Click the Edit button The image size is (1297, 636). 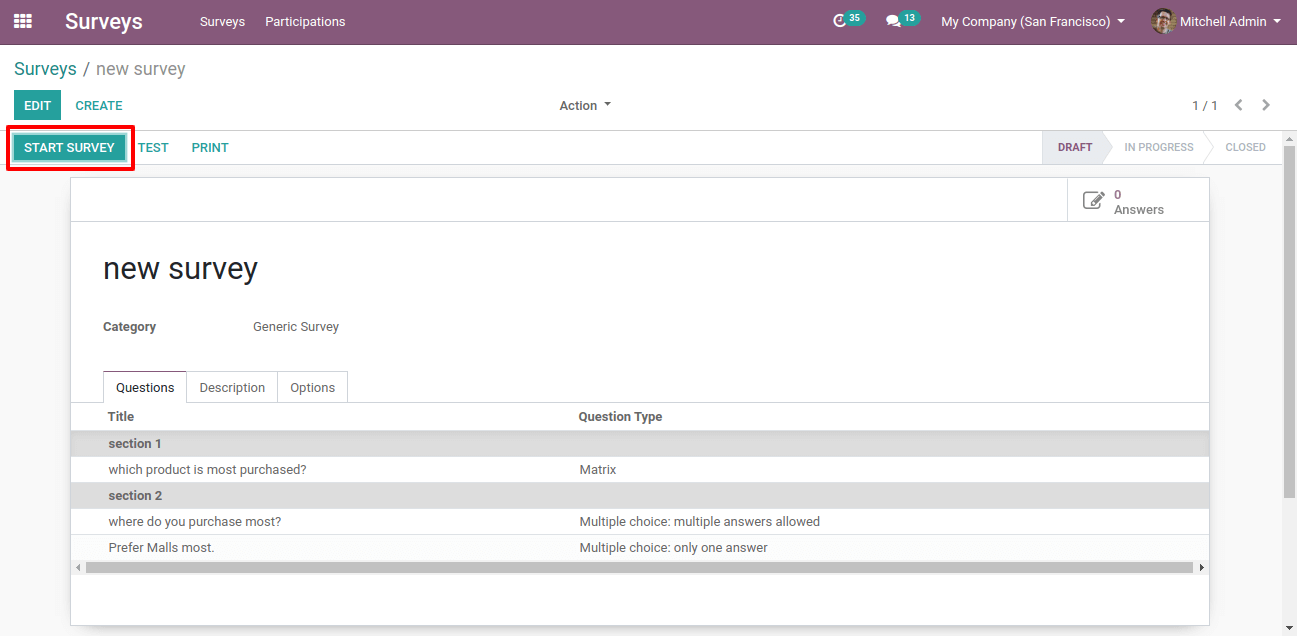point(37,105)
